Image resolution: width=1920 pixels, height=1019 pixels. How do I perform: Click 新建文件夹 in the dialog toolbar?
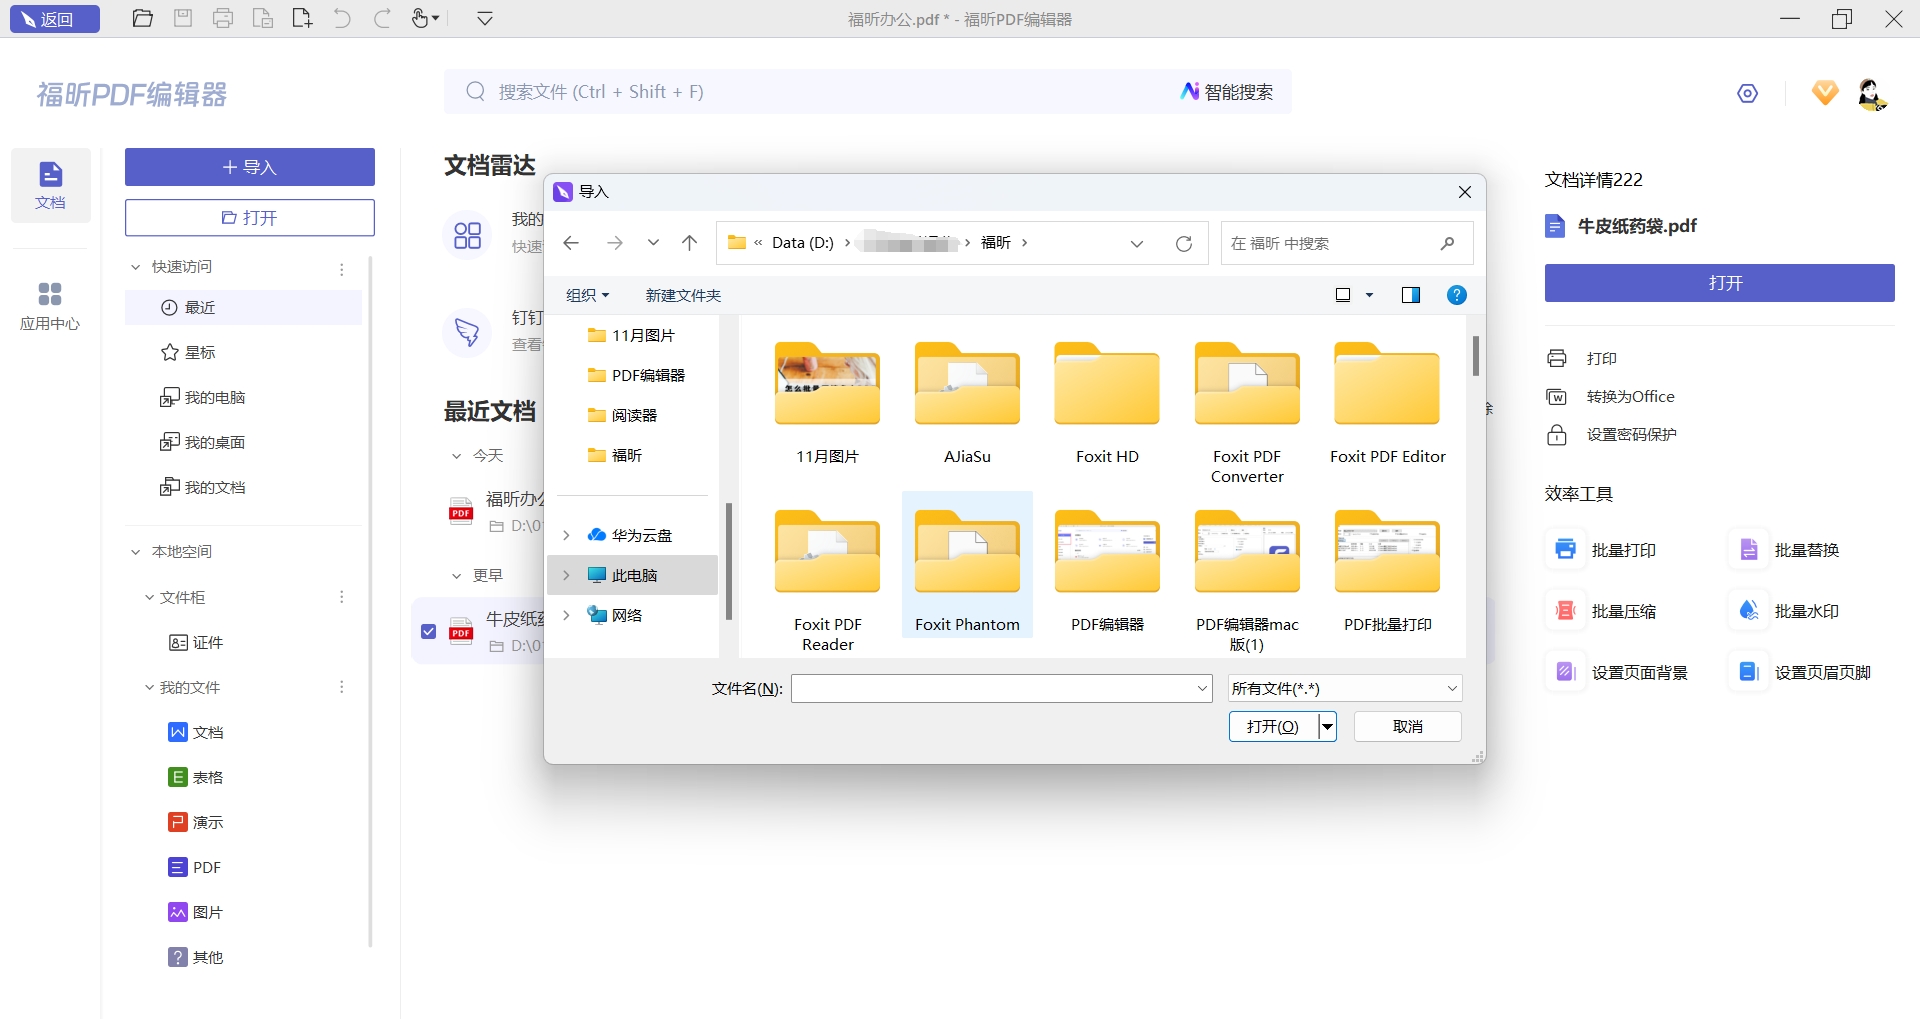click(x=683, y=295)
